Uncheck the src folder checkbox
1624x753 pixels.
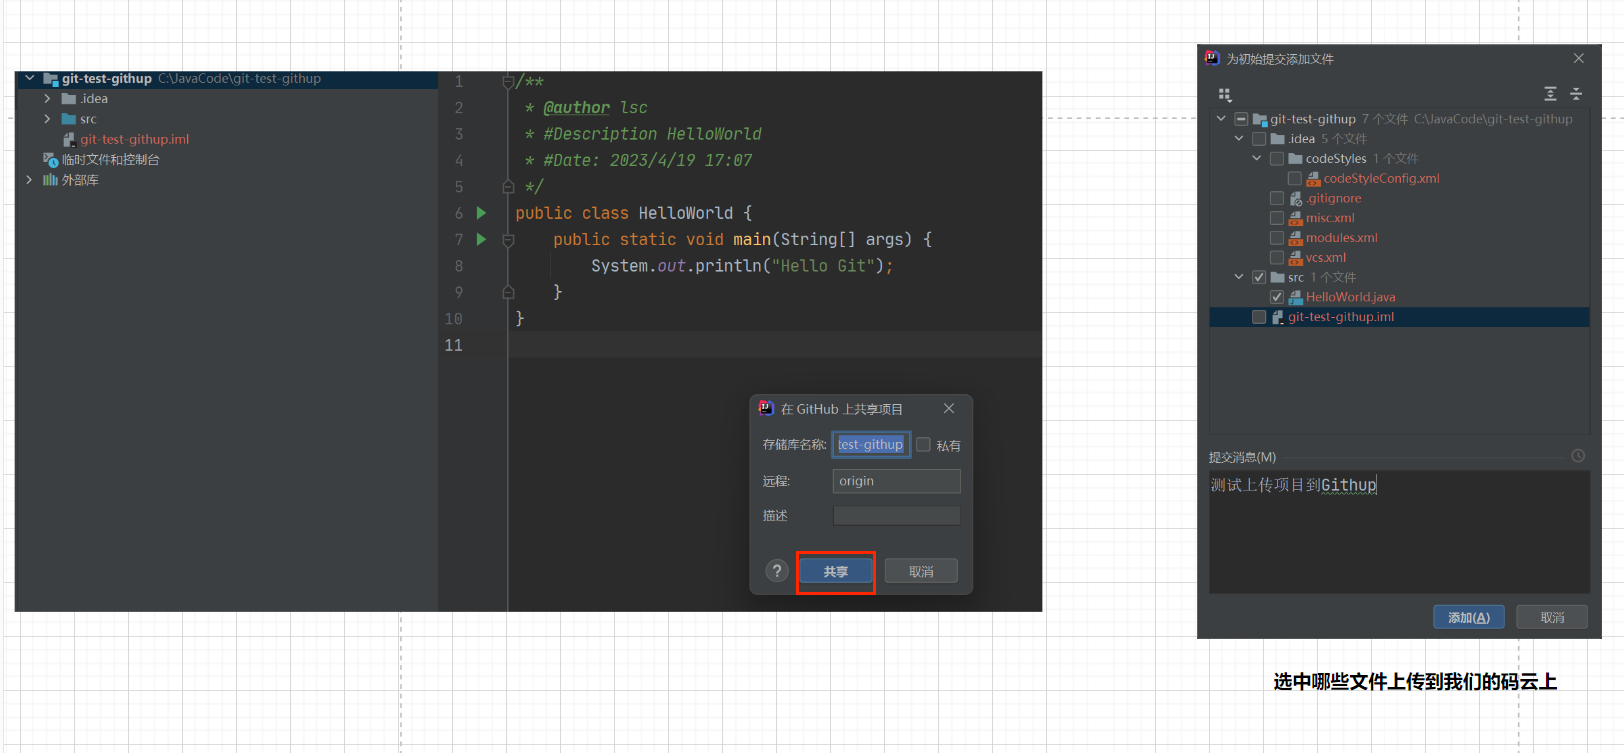[1259, 277]
